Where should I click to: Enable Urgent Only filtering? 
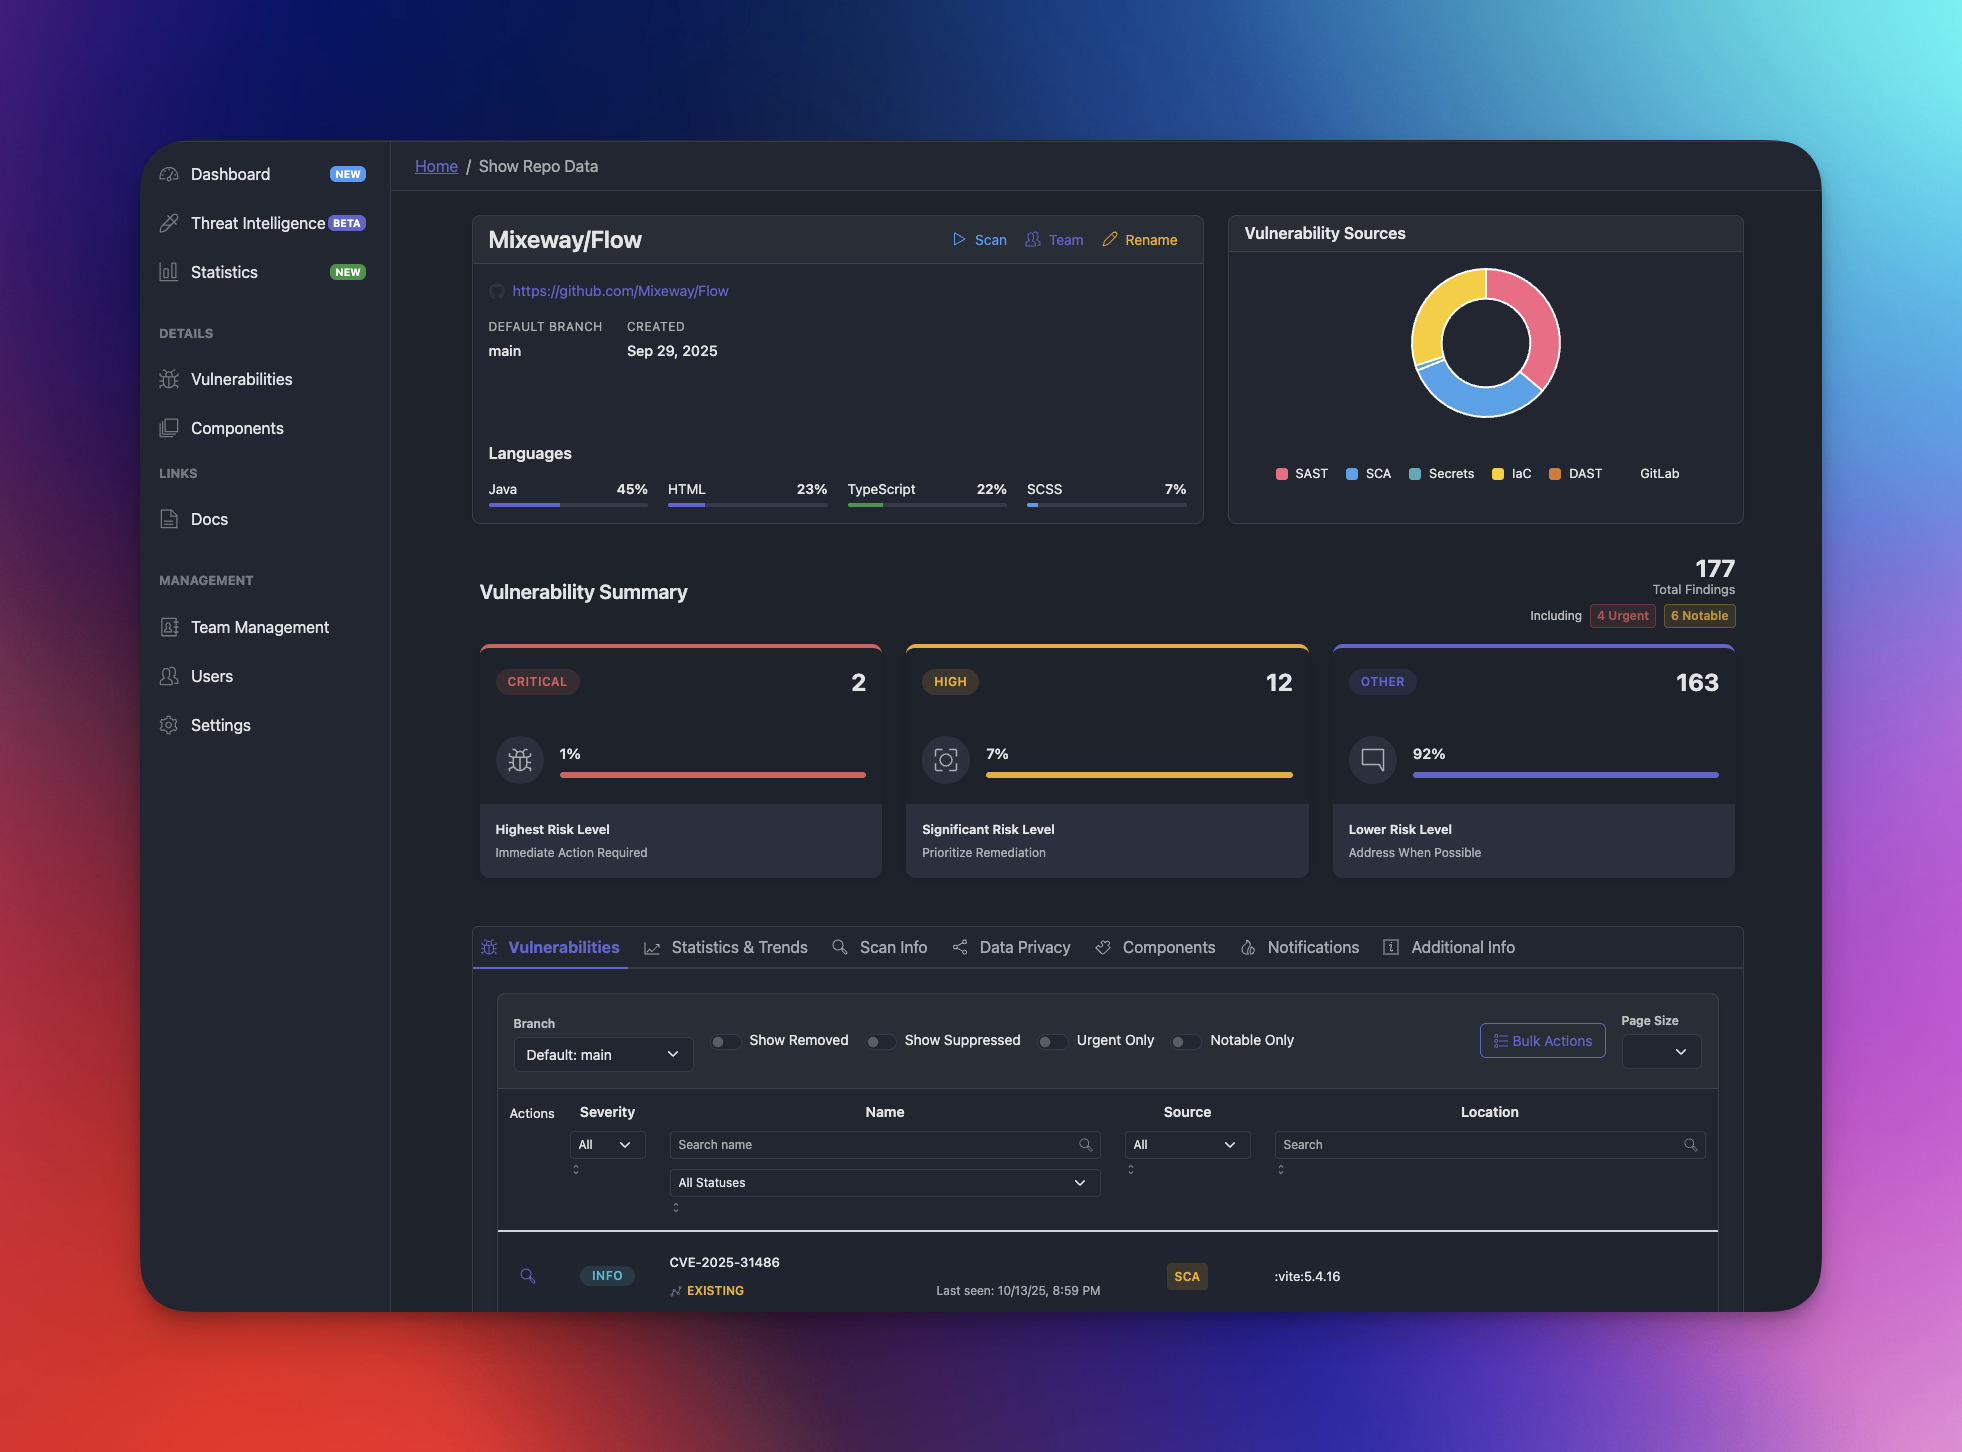tap(1053, 1042)
